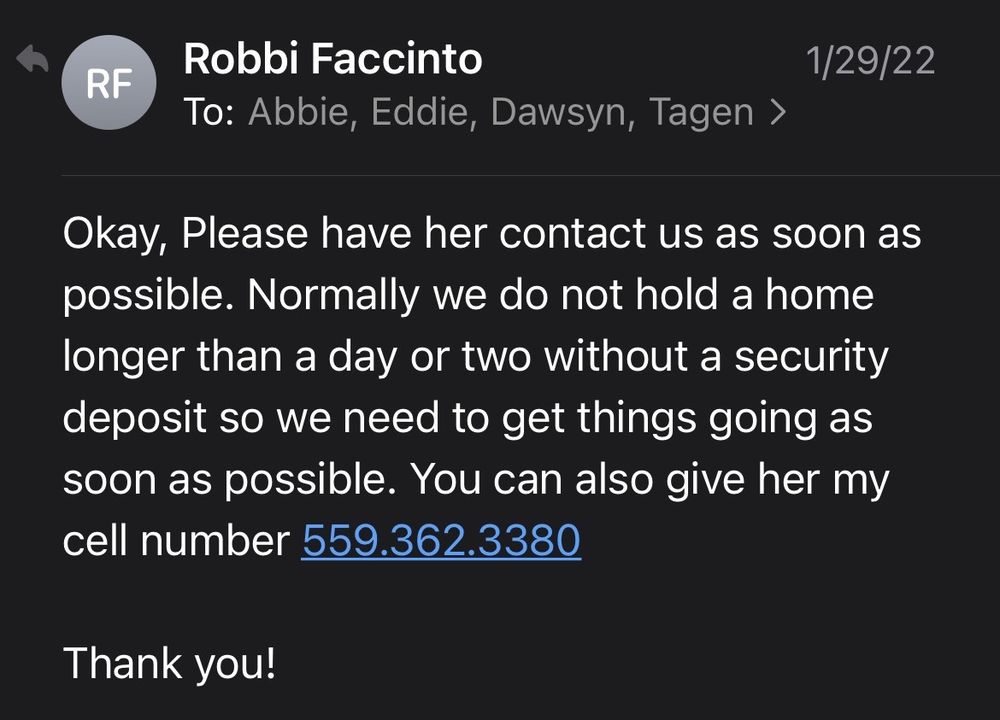Select recipient Tagen
The height and width of the screenshot is (720, 1000).
701,112
